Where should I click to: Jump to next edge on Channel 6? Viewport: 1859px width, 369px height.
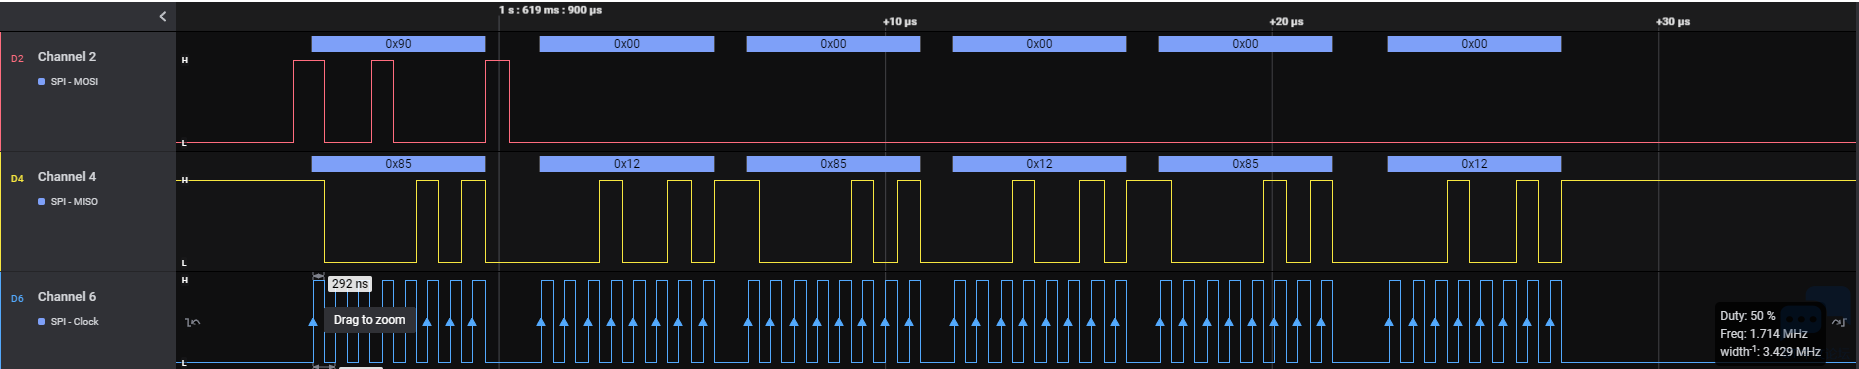1838,322
